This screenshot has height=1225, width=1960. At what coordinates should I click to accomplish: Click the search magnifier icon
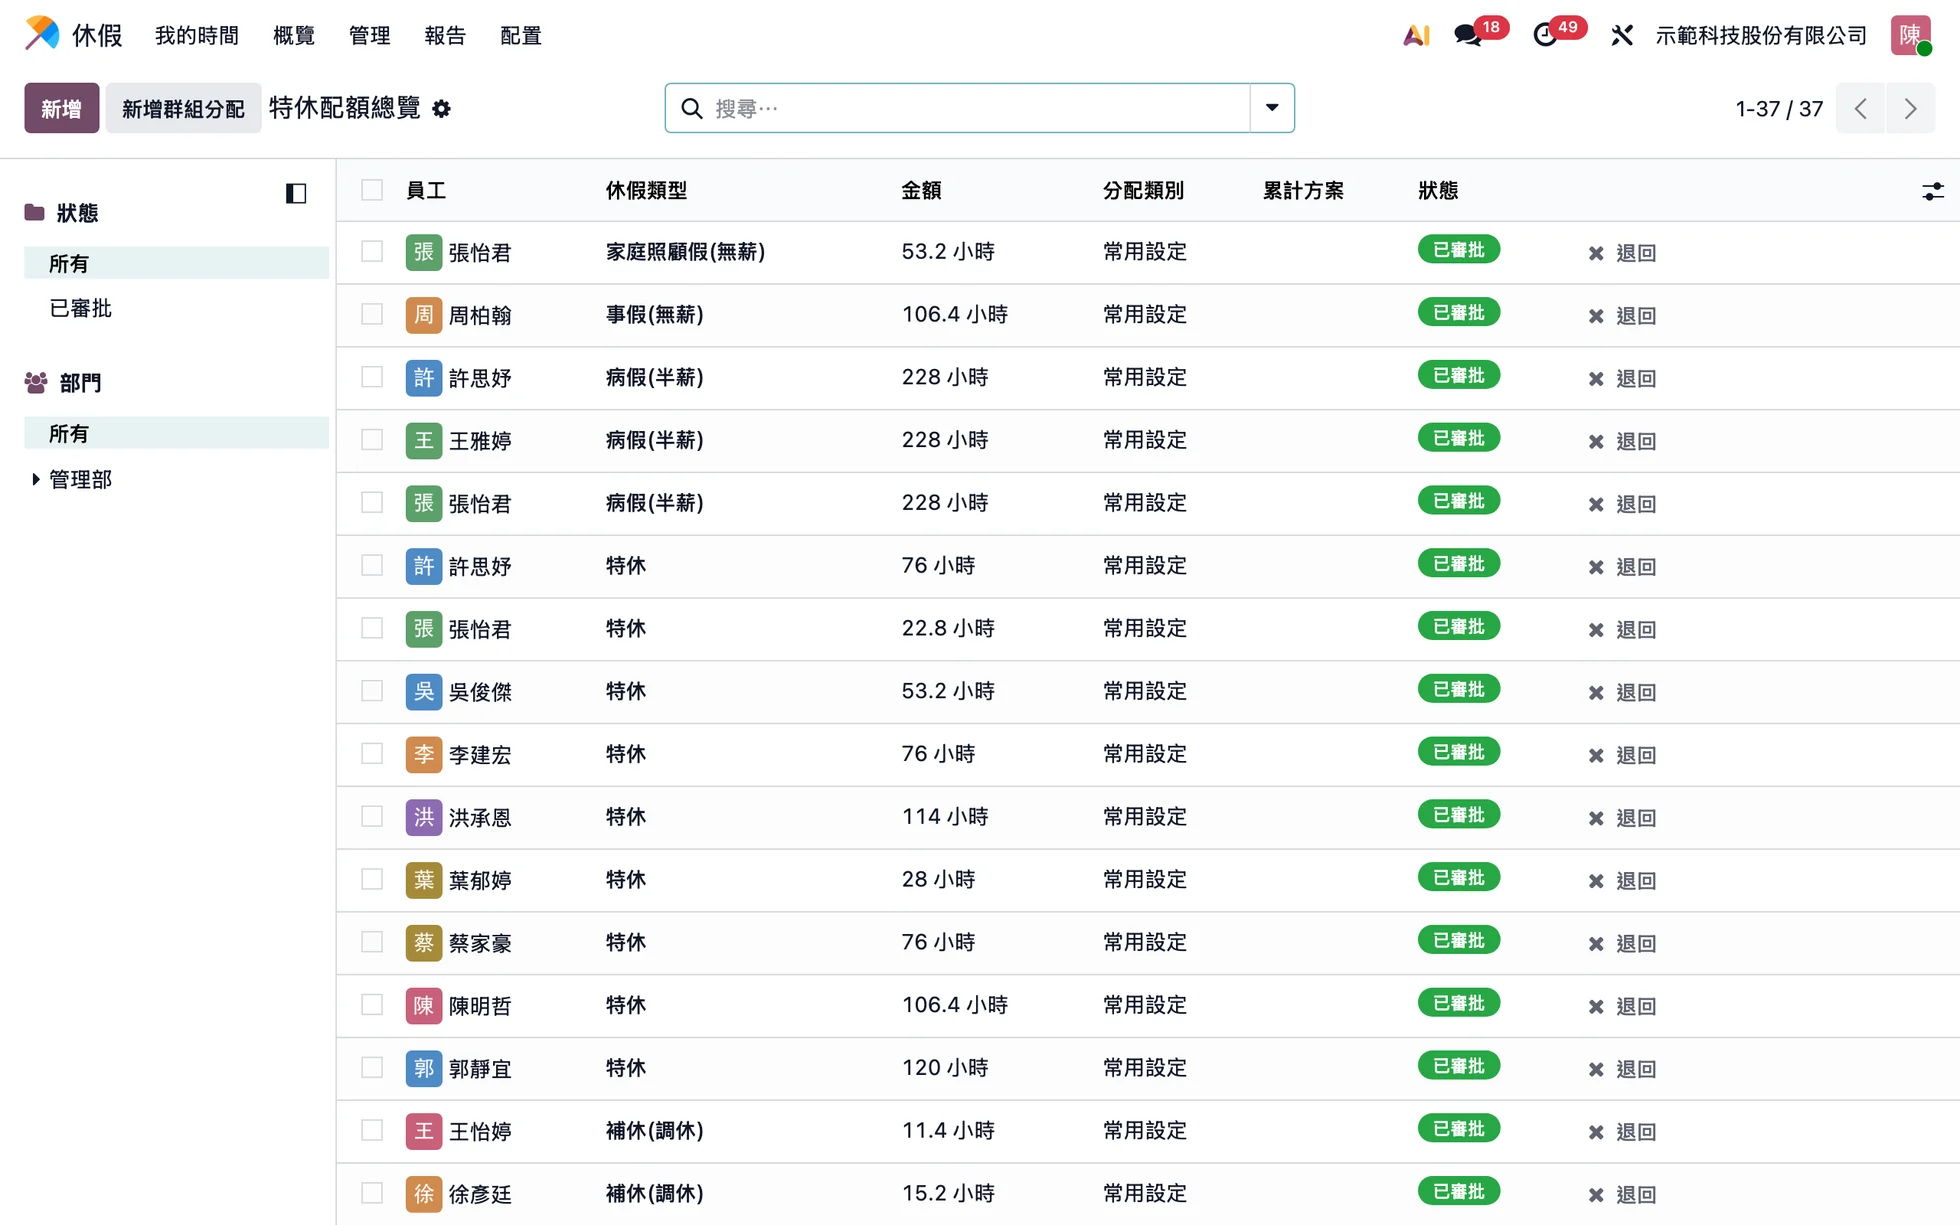692,108
